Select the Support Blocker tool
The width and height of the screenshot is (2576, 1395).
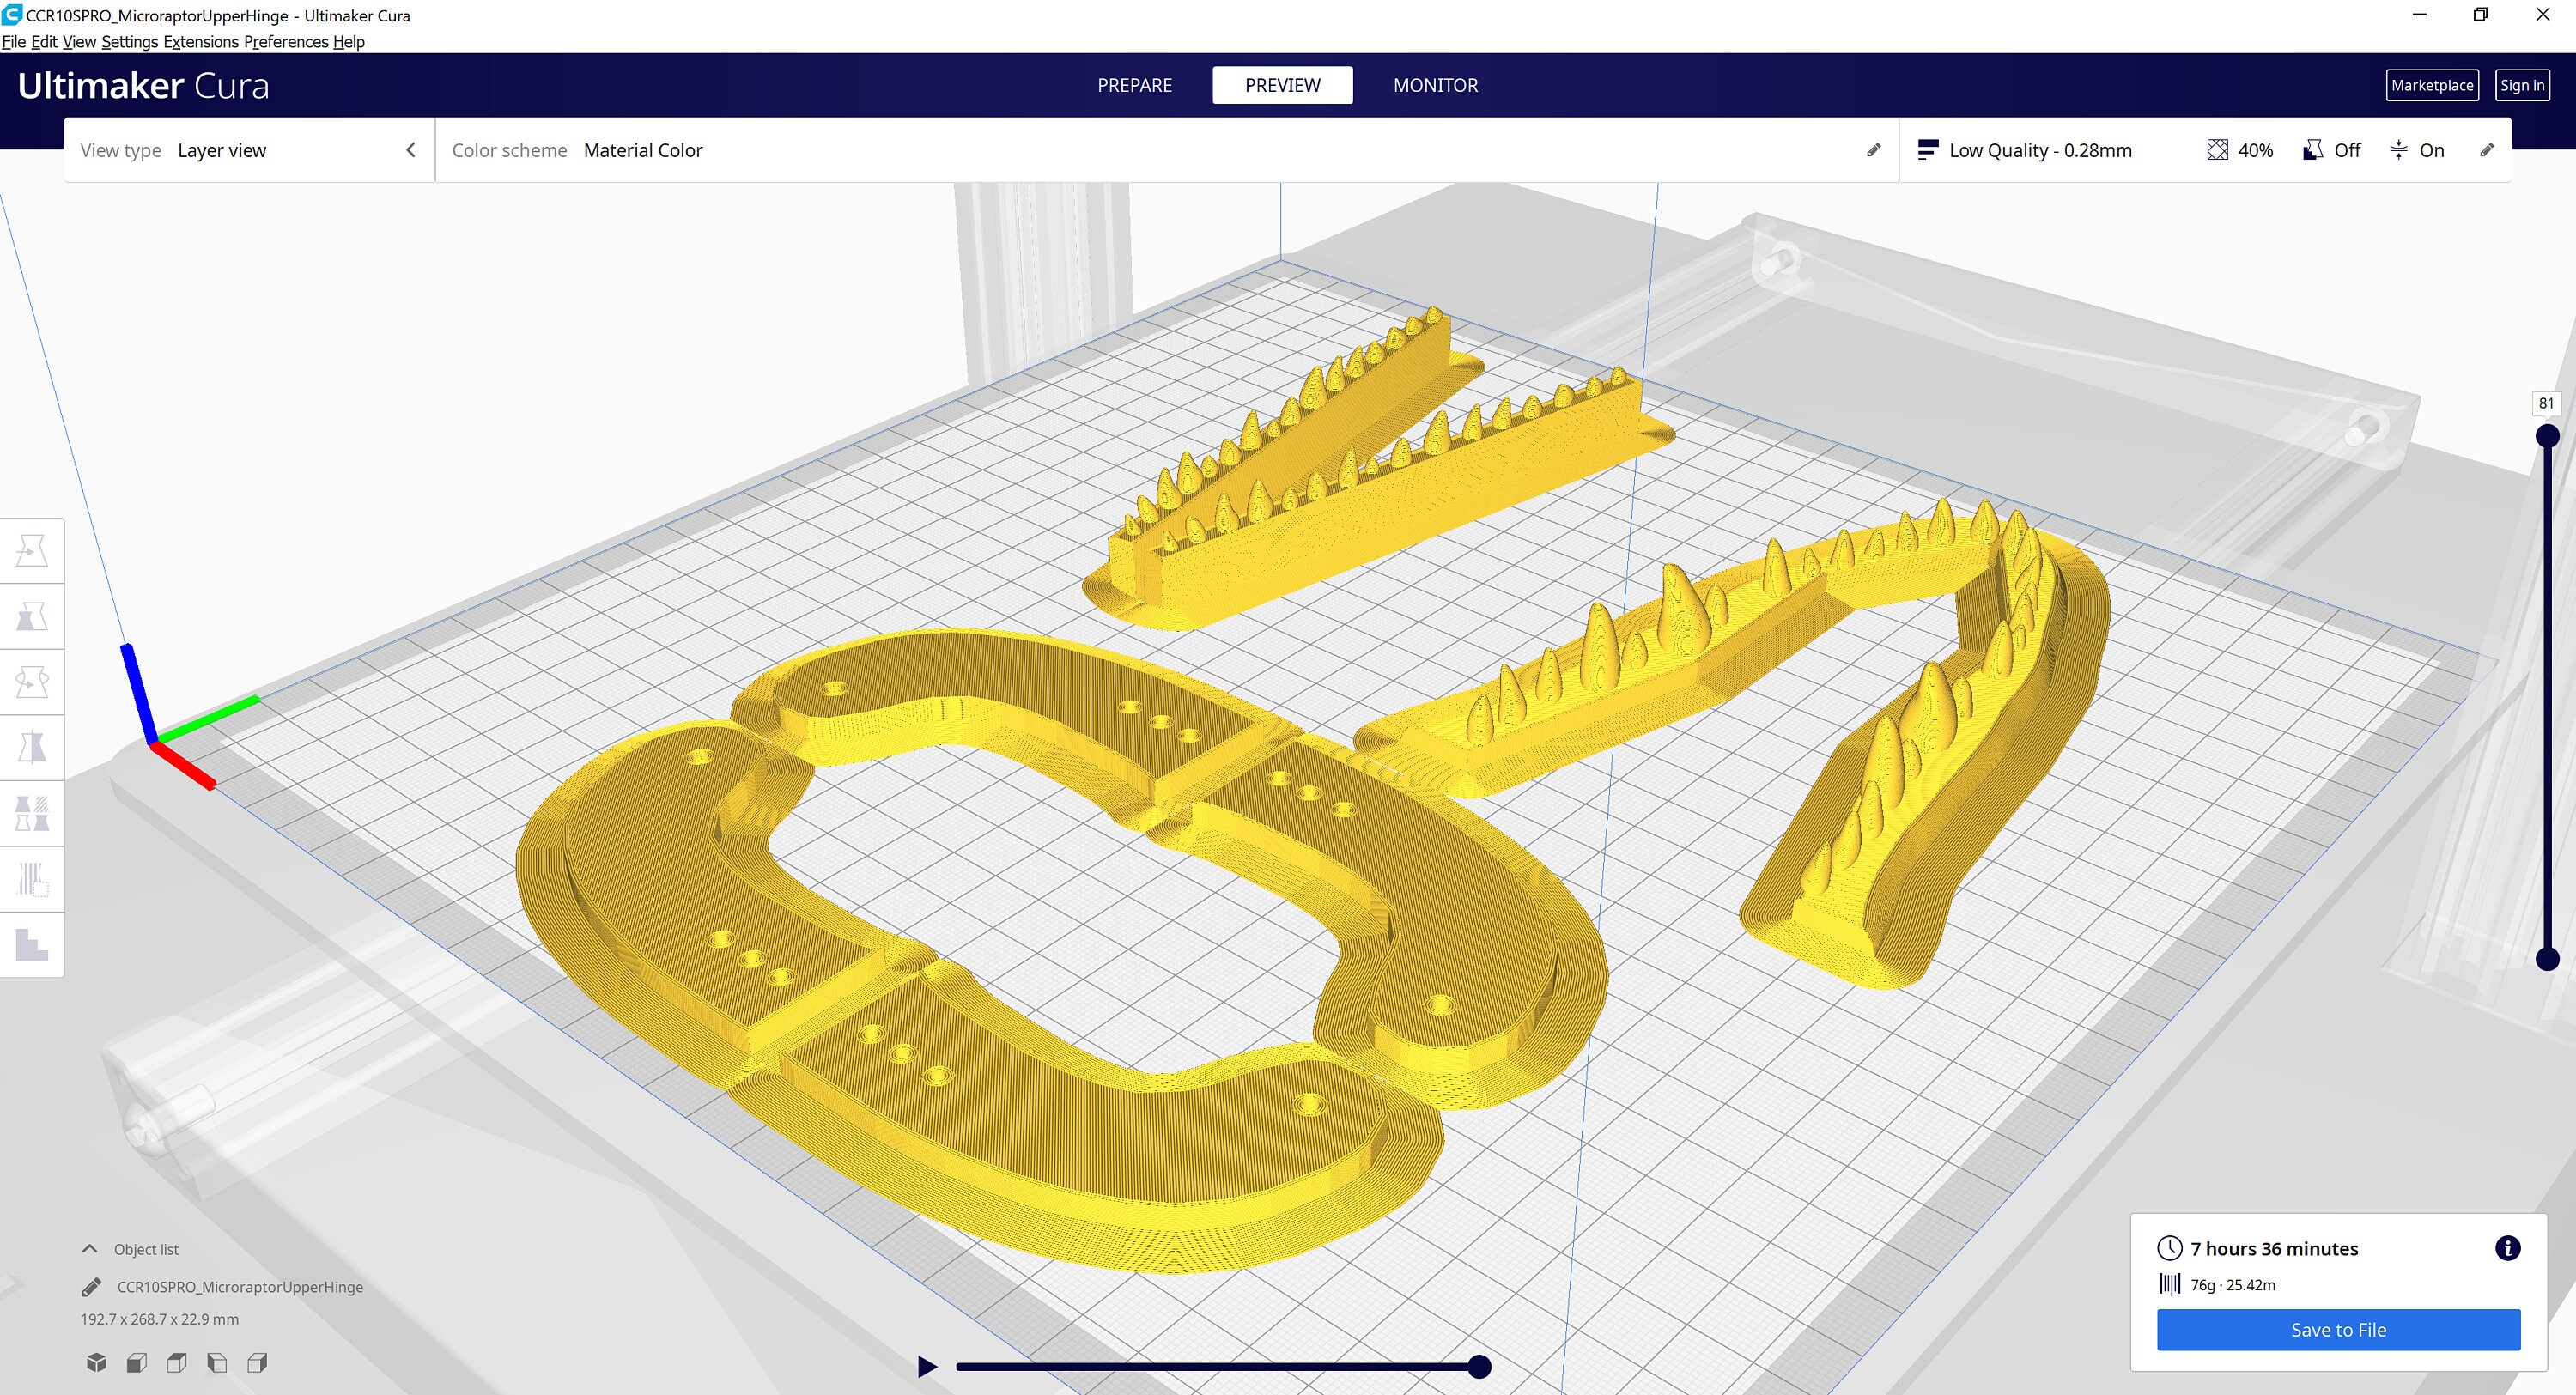[x=32, y=880]
